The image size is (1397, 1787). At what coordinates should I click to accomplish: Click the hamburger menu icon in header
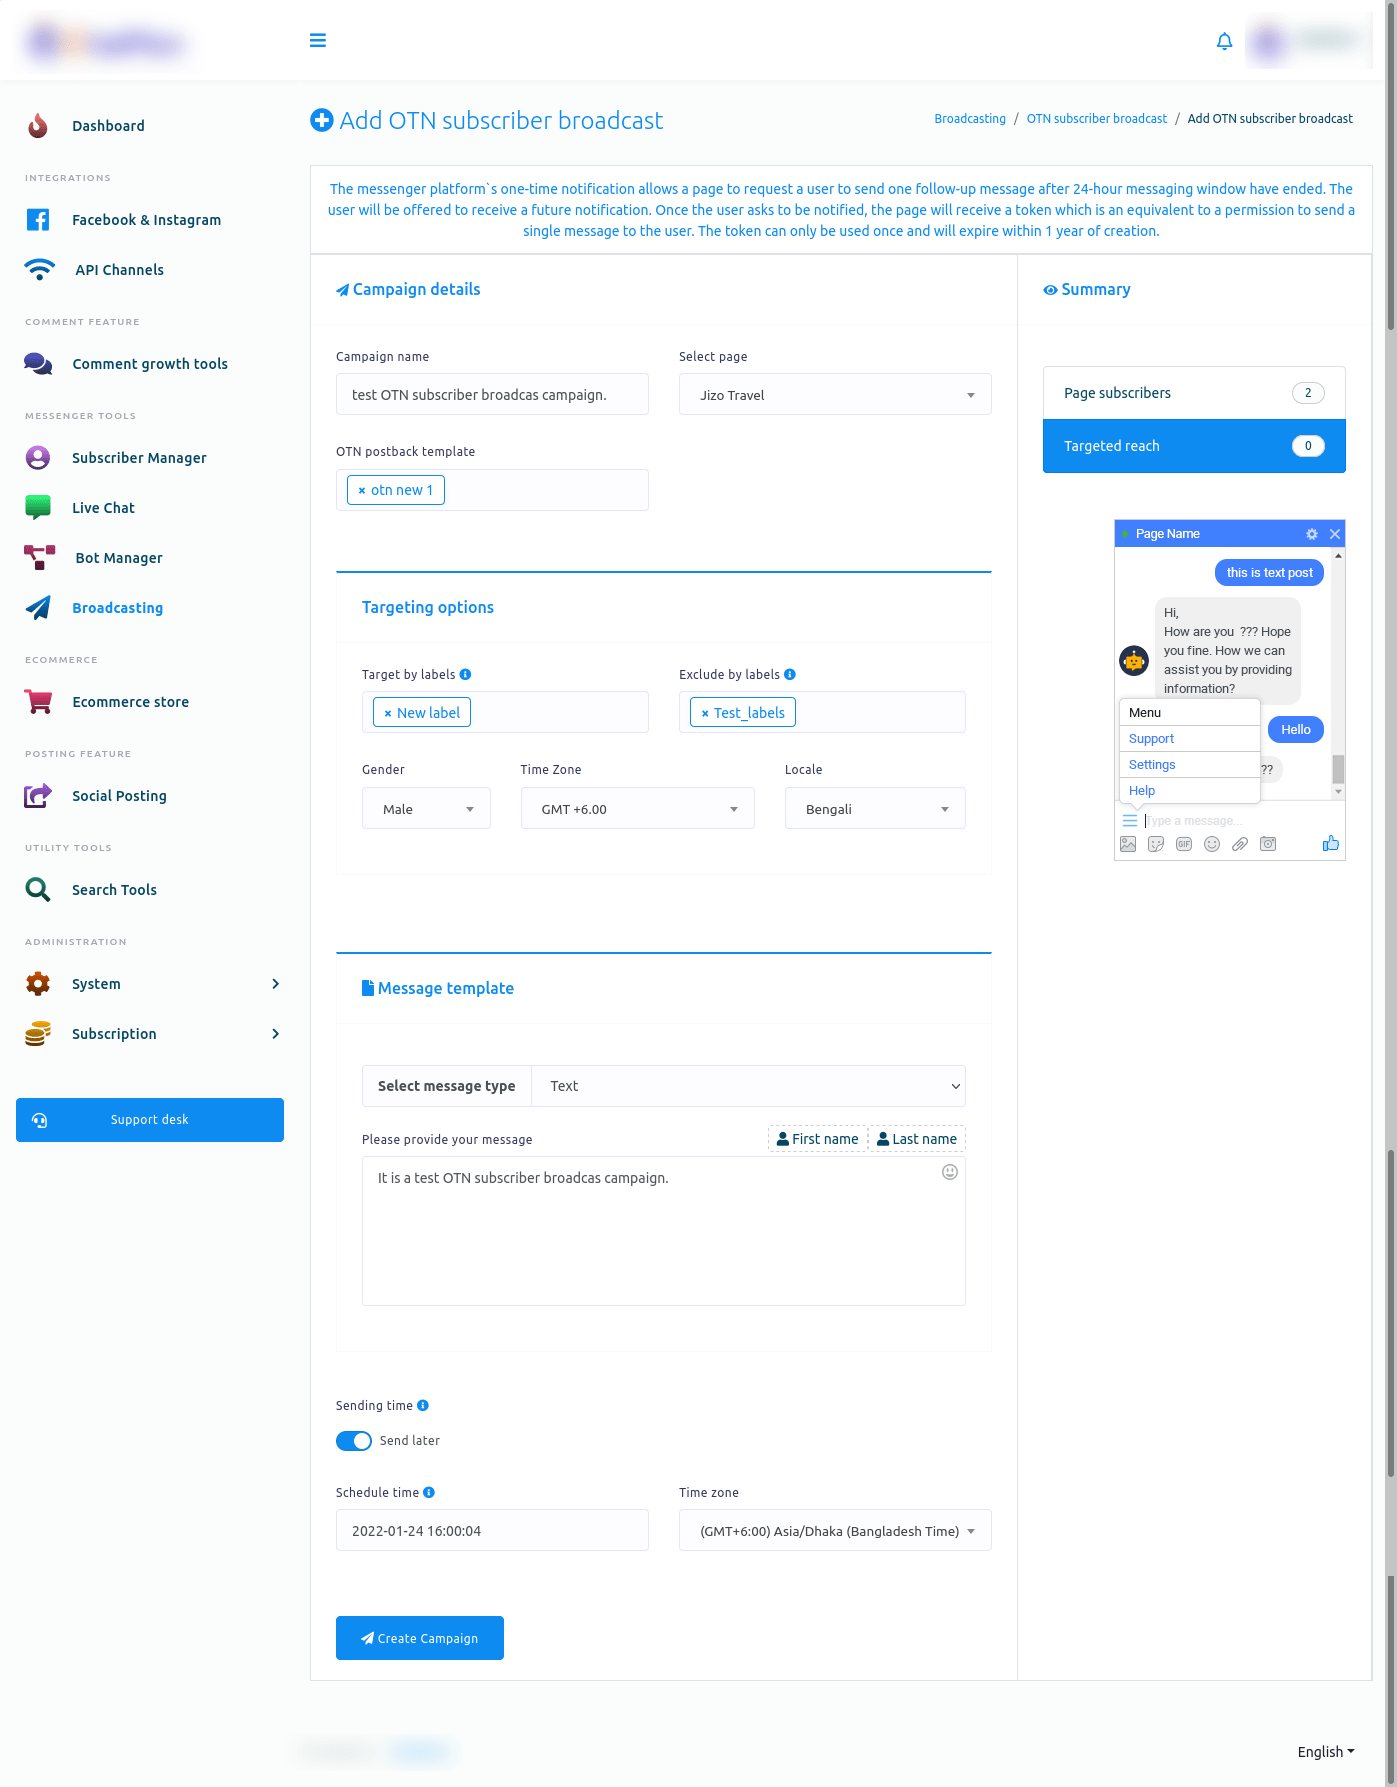pos(318,40)
